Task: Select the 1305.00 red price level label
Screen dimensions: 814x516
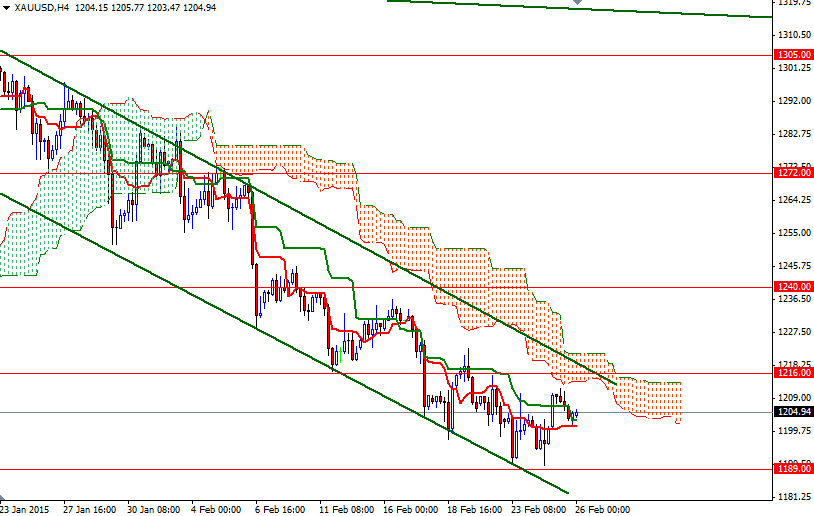Action: pos(792,55)
